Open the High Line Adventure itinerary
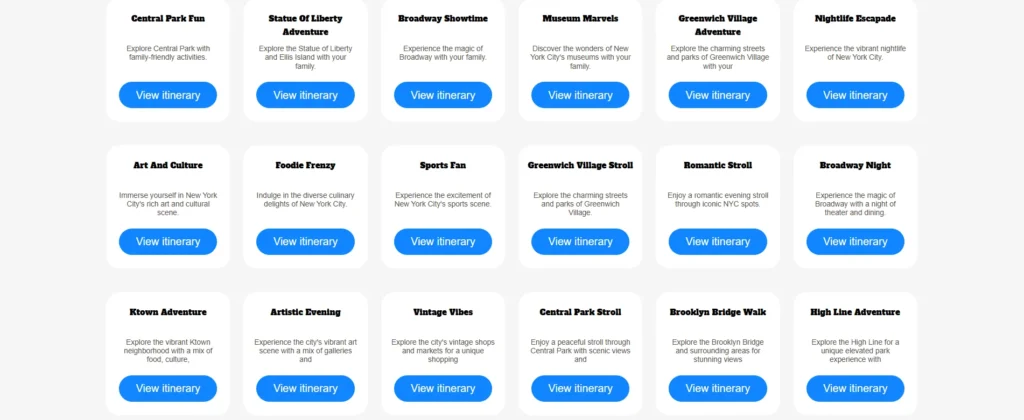The width and height of the screenshot is (1024, 420). tap(855, 388)
